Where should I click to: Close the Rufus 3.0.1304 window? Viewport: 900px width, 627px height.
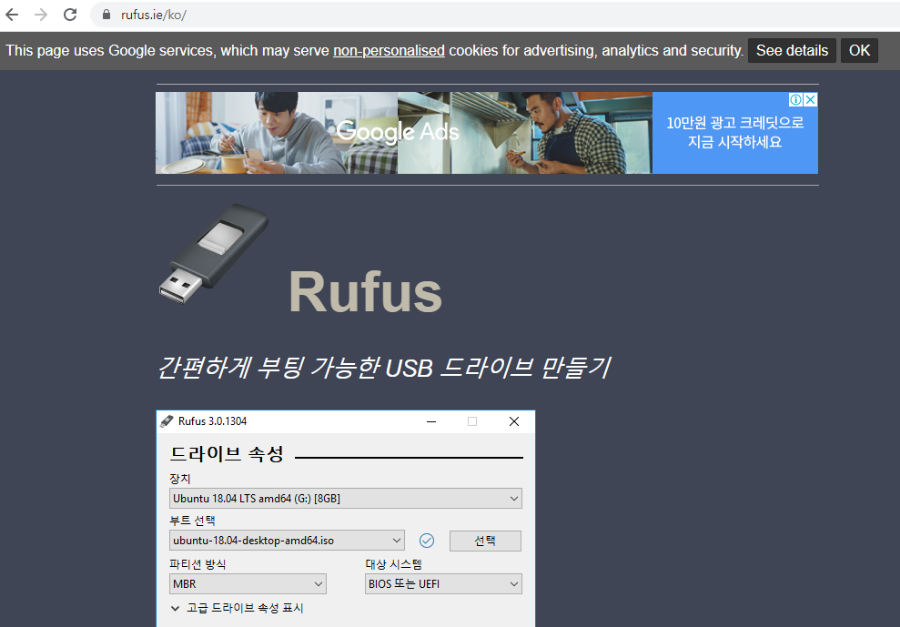[514, 421]
